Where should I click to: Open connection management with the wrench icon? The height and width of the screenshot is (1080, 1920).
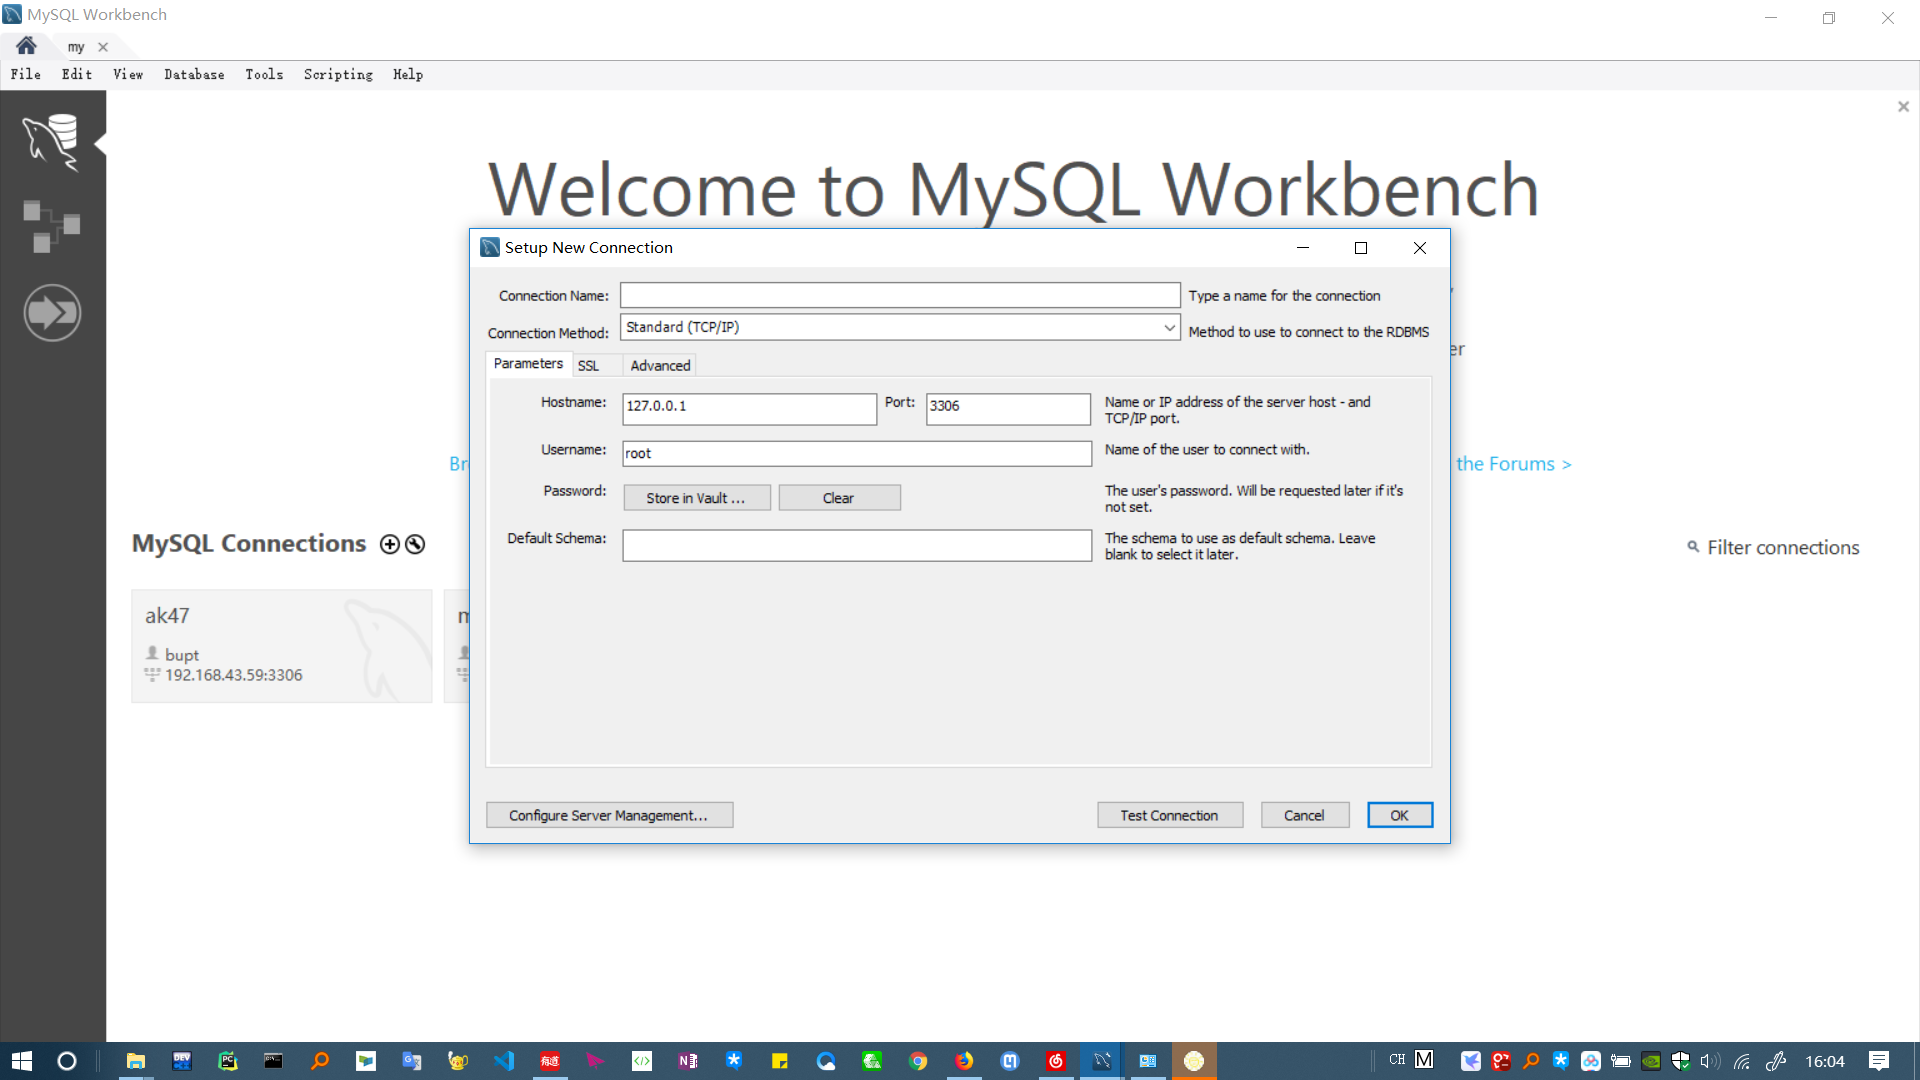(414, 544)
